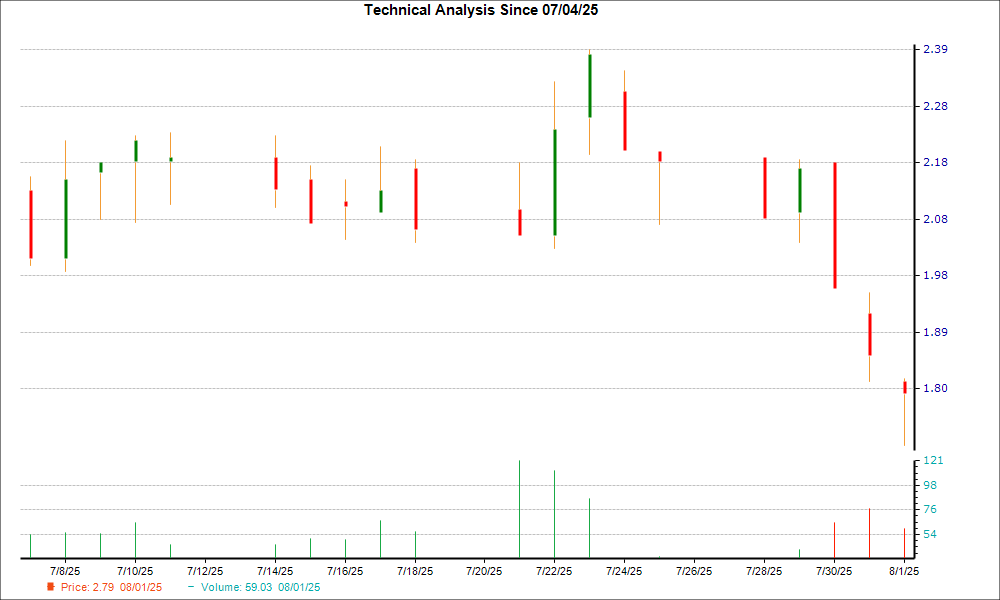Click the teal Volume legend dash icon

[191, 587]
